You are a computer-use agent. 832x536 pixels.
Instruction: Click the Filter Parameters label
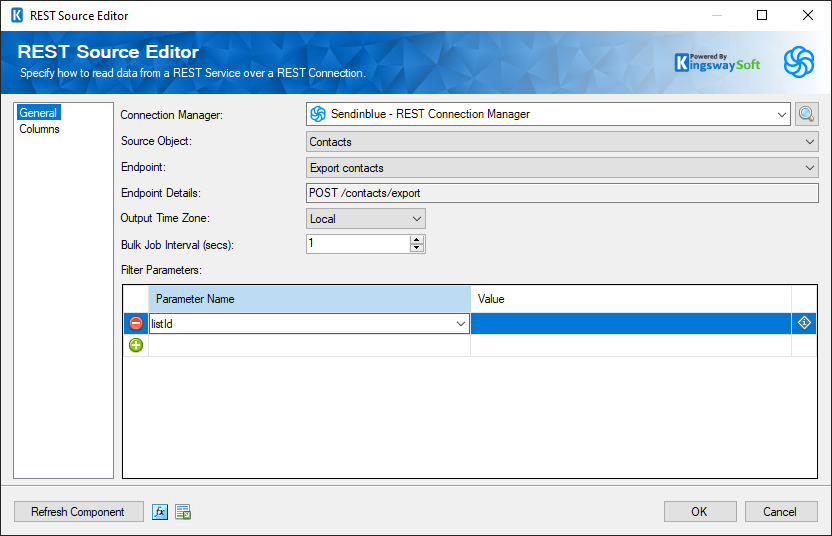point(161,270)
